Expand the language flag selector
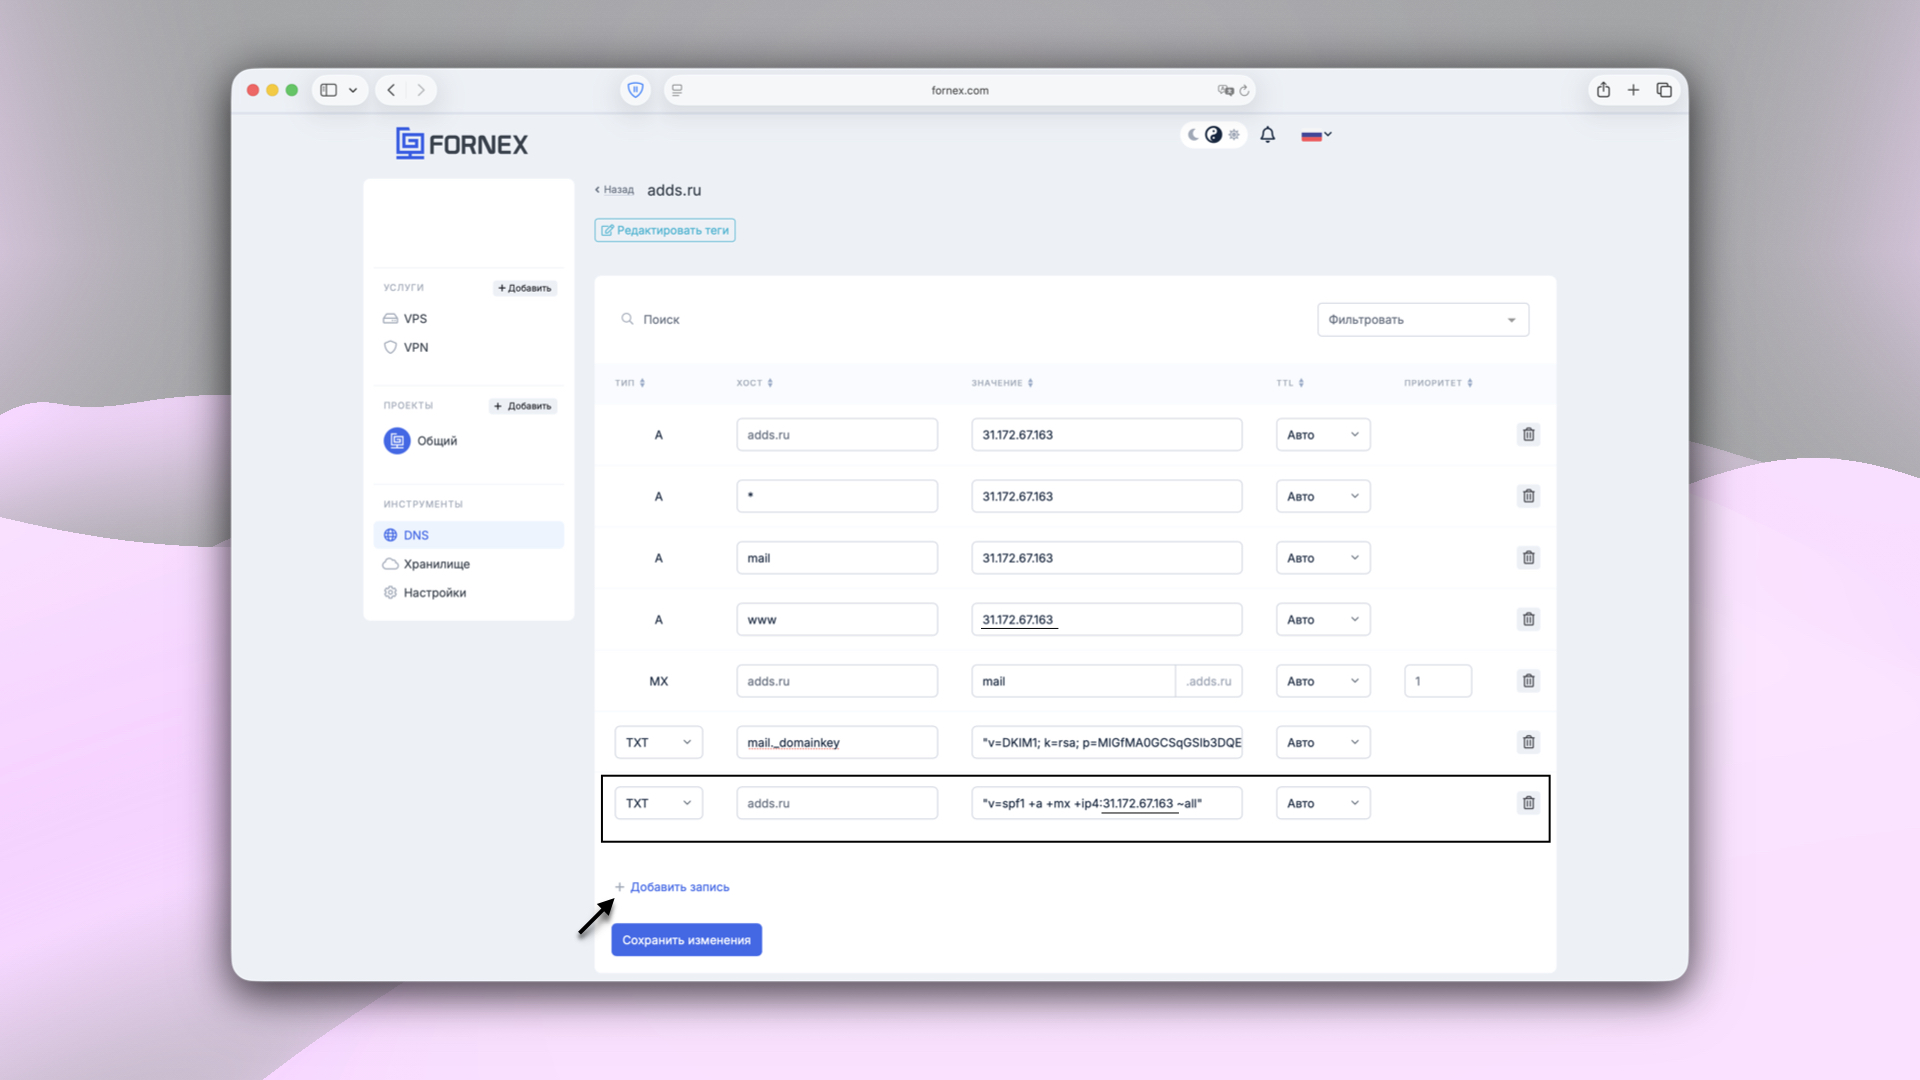This screenshot has height=1080, width=1920. coord(1316,135)
